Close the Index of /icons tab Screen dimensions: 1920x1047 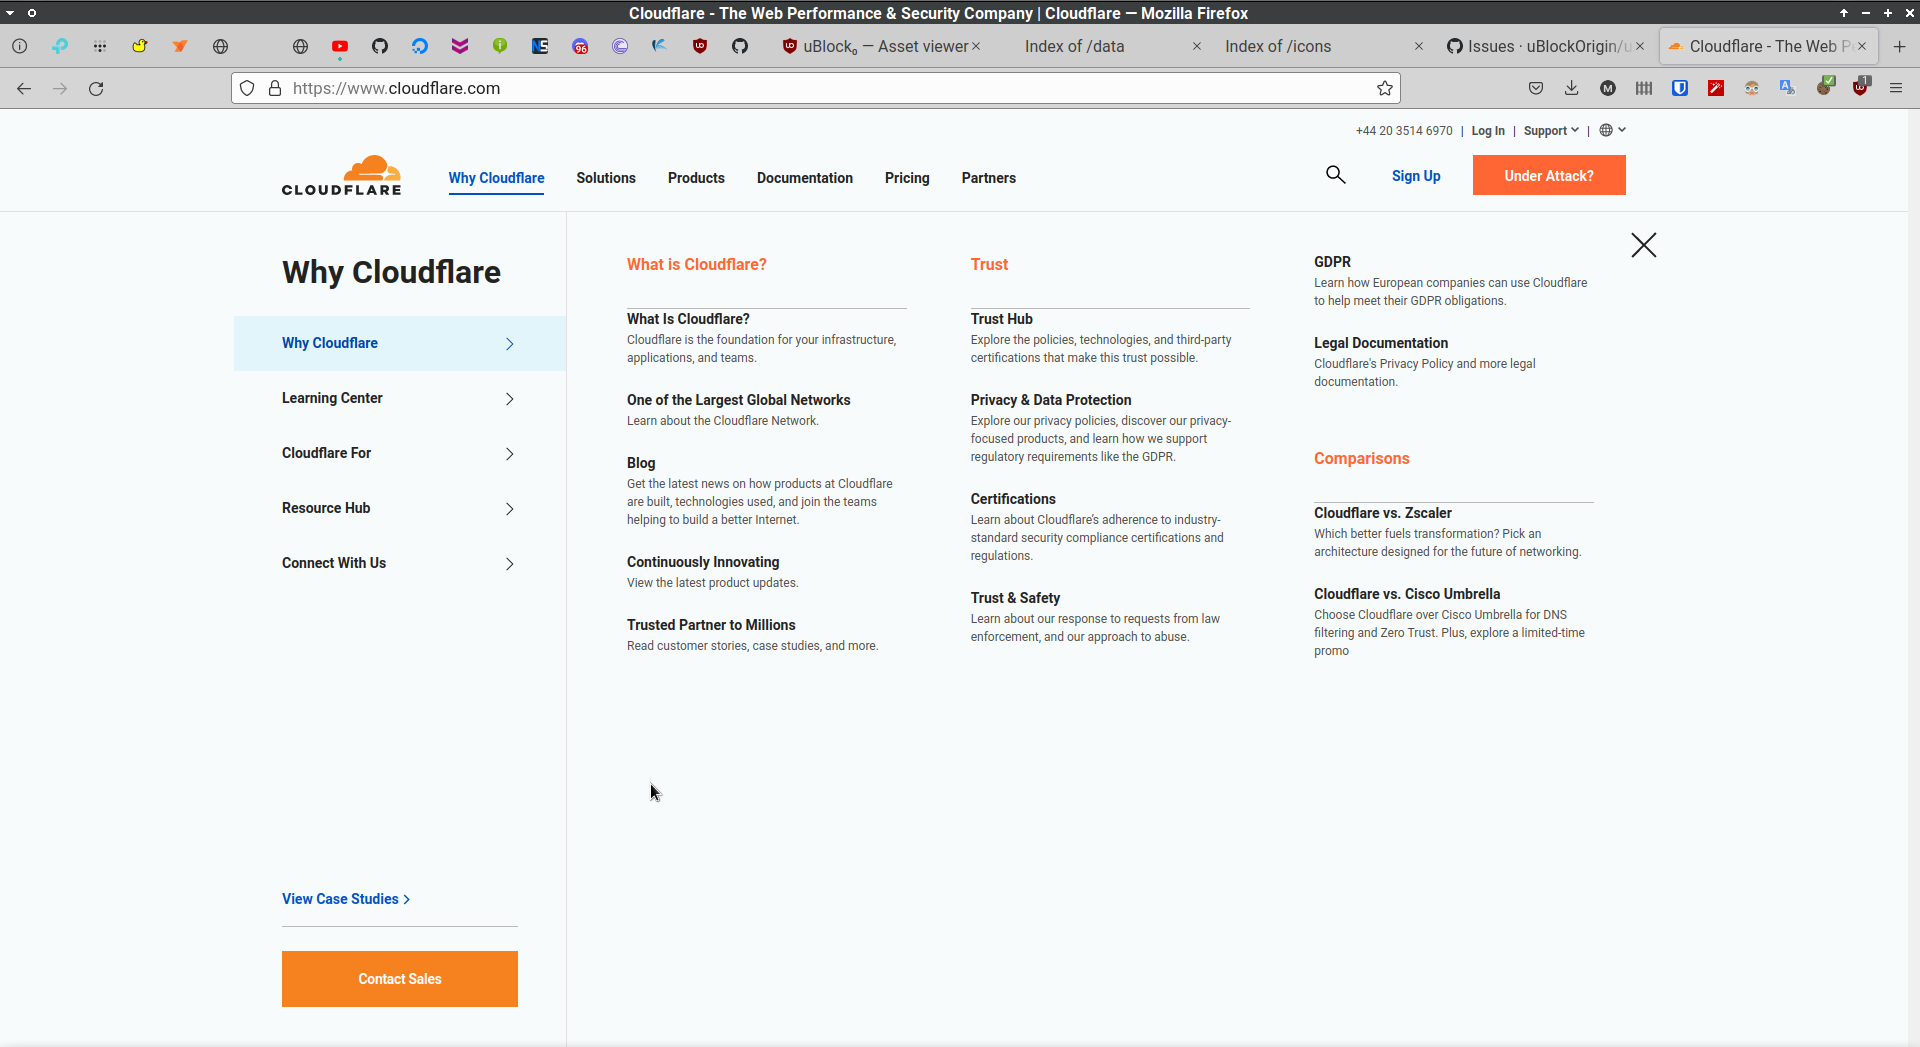(1418, 46)
